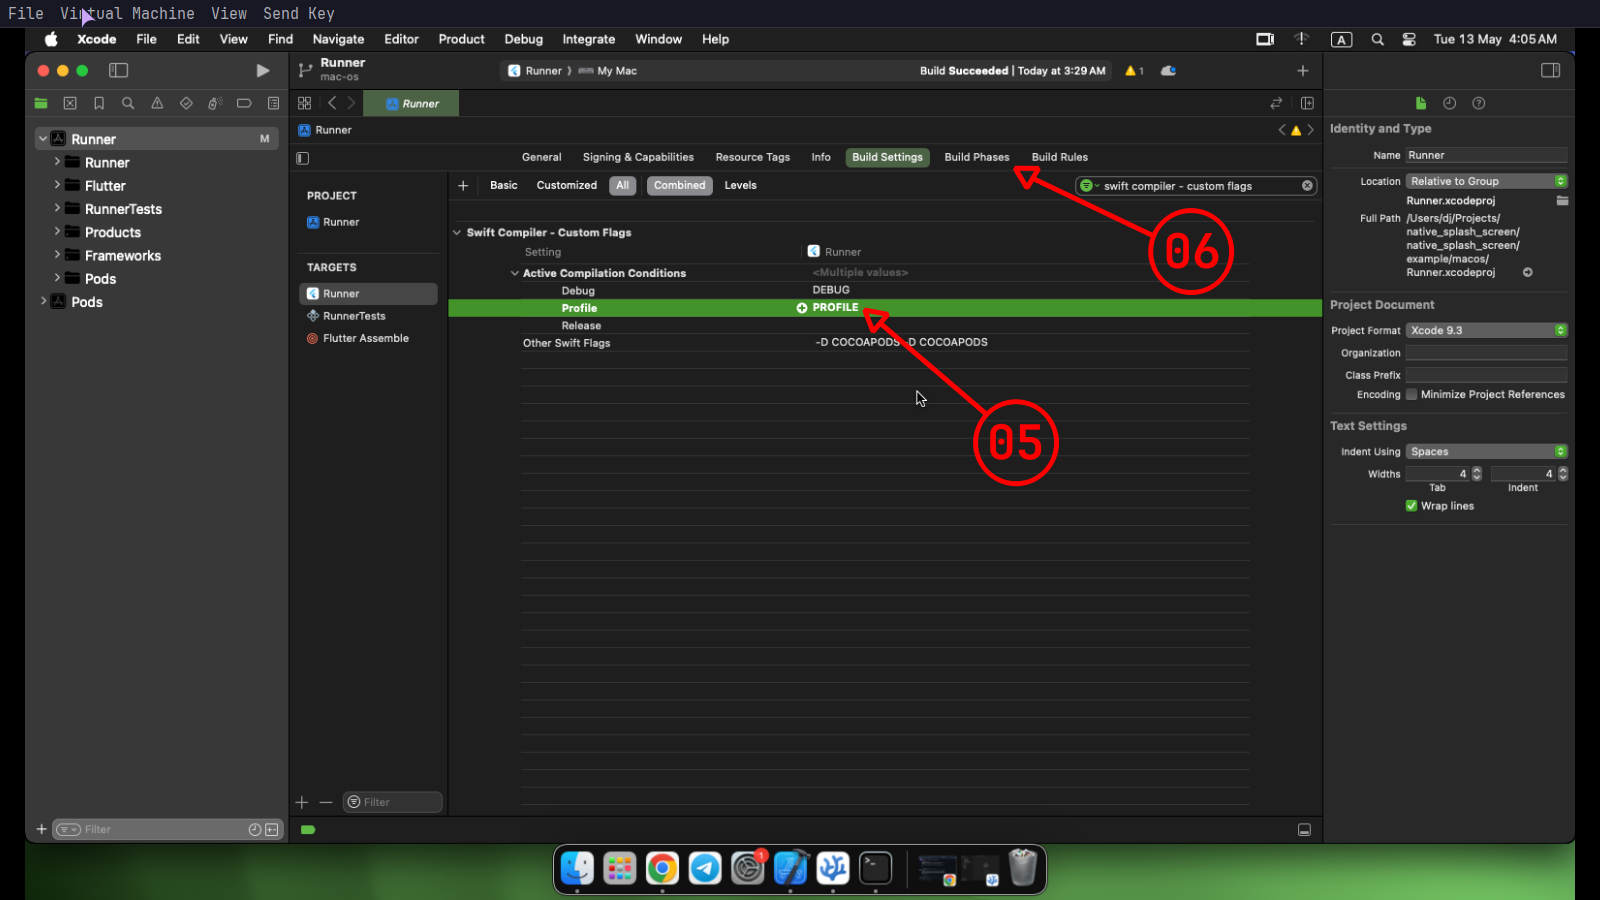Add a new build setting with plus
The width and height of the screenshot is (1600, 900).
click(463, 185)
